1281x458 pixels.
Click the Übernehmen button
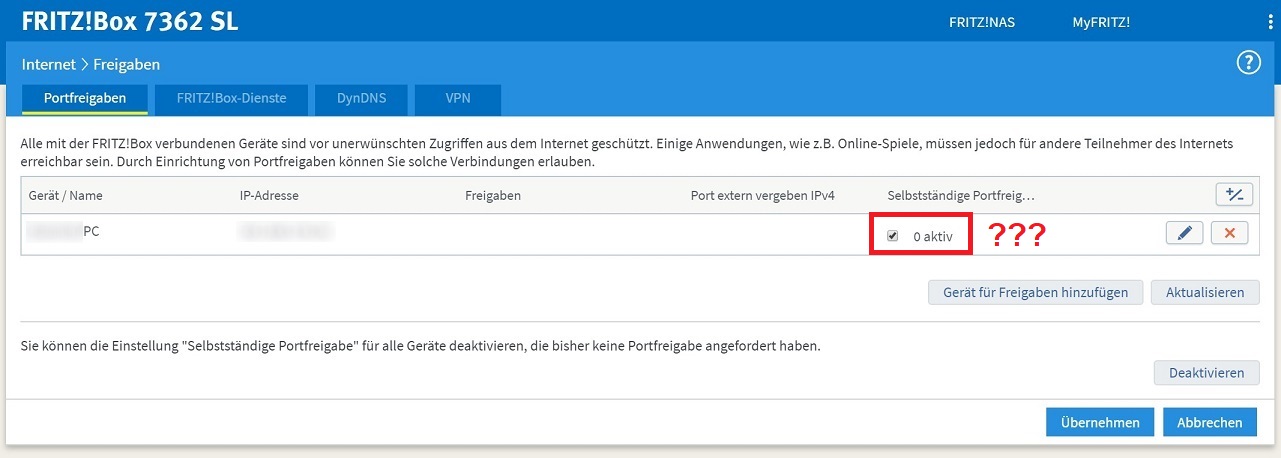click(x=1100, y=422)
